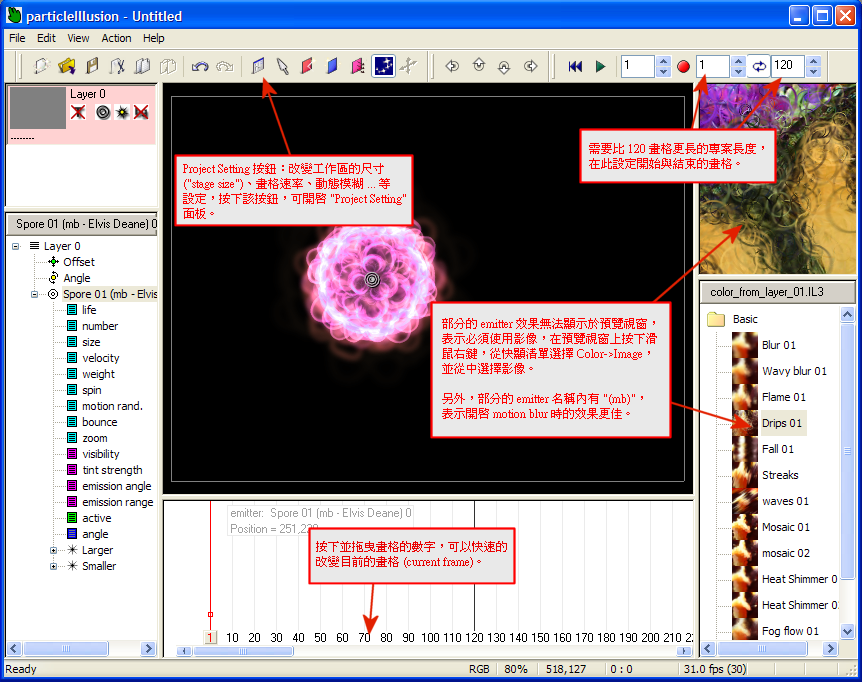
Task: Click the end frame field showing 120
Action: click(x=785, y=66)
